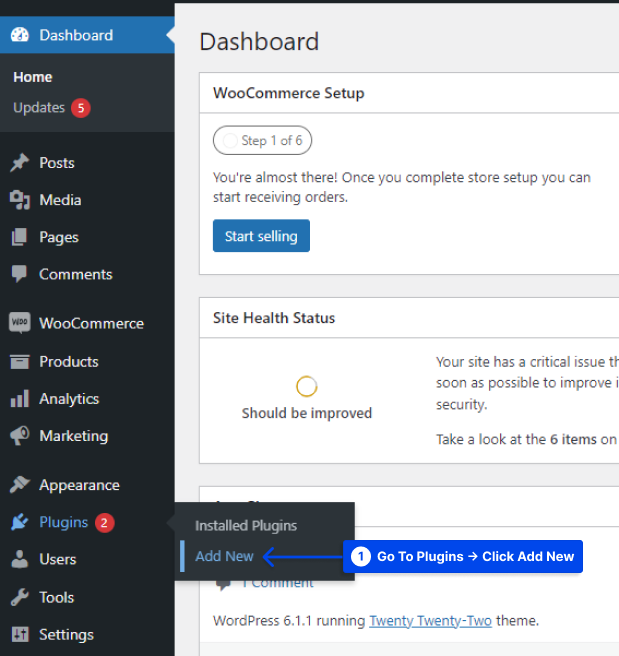
Task: Click the Dashboard gauge icon in sidebar
Action: coord(20,35)
